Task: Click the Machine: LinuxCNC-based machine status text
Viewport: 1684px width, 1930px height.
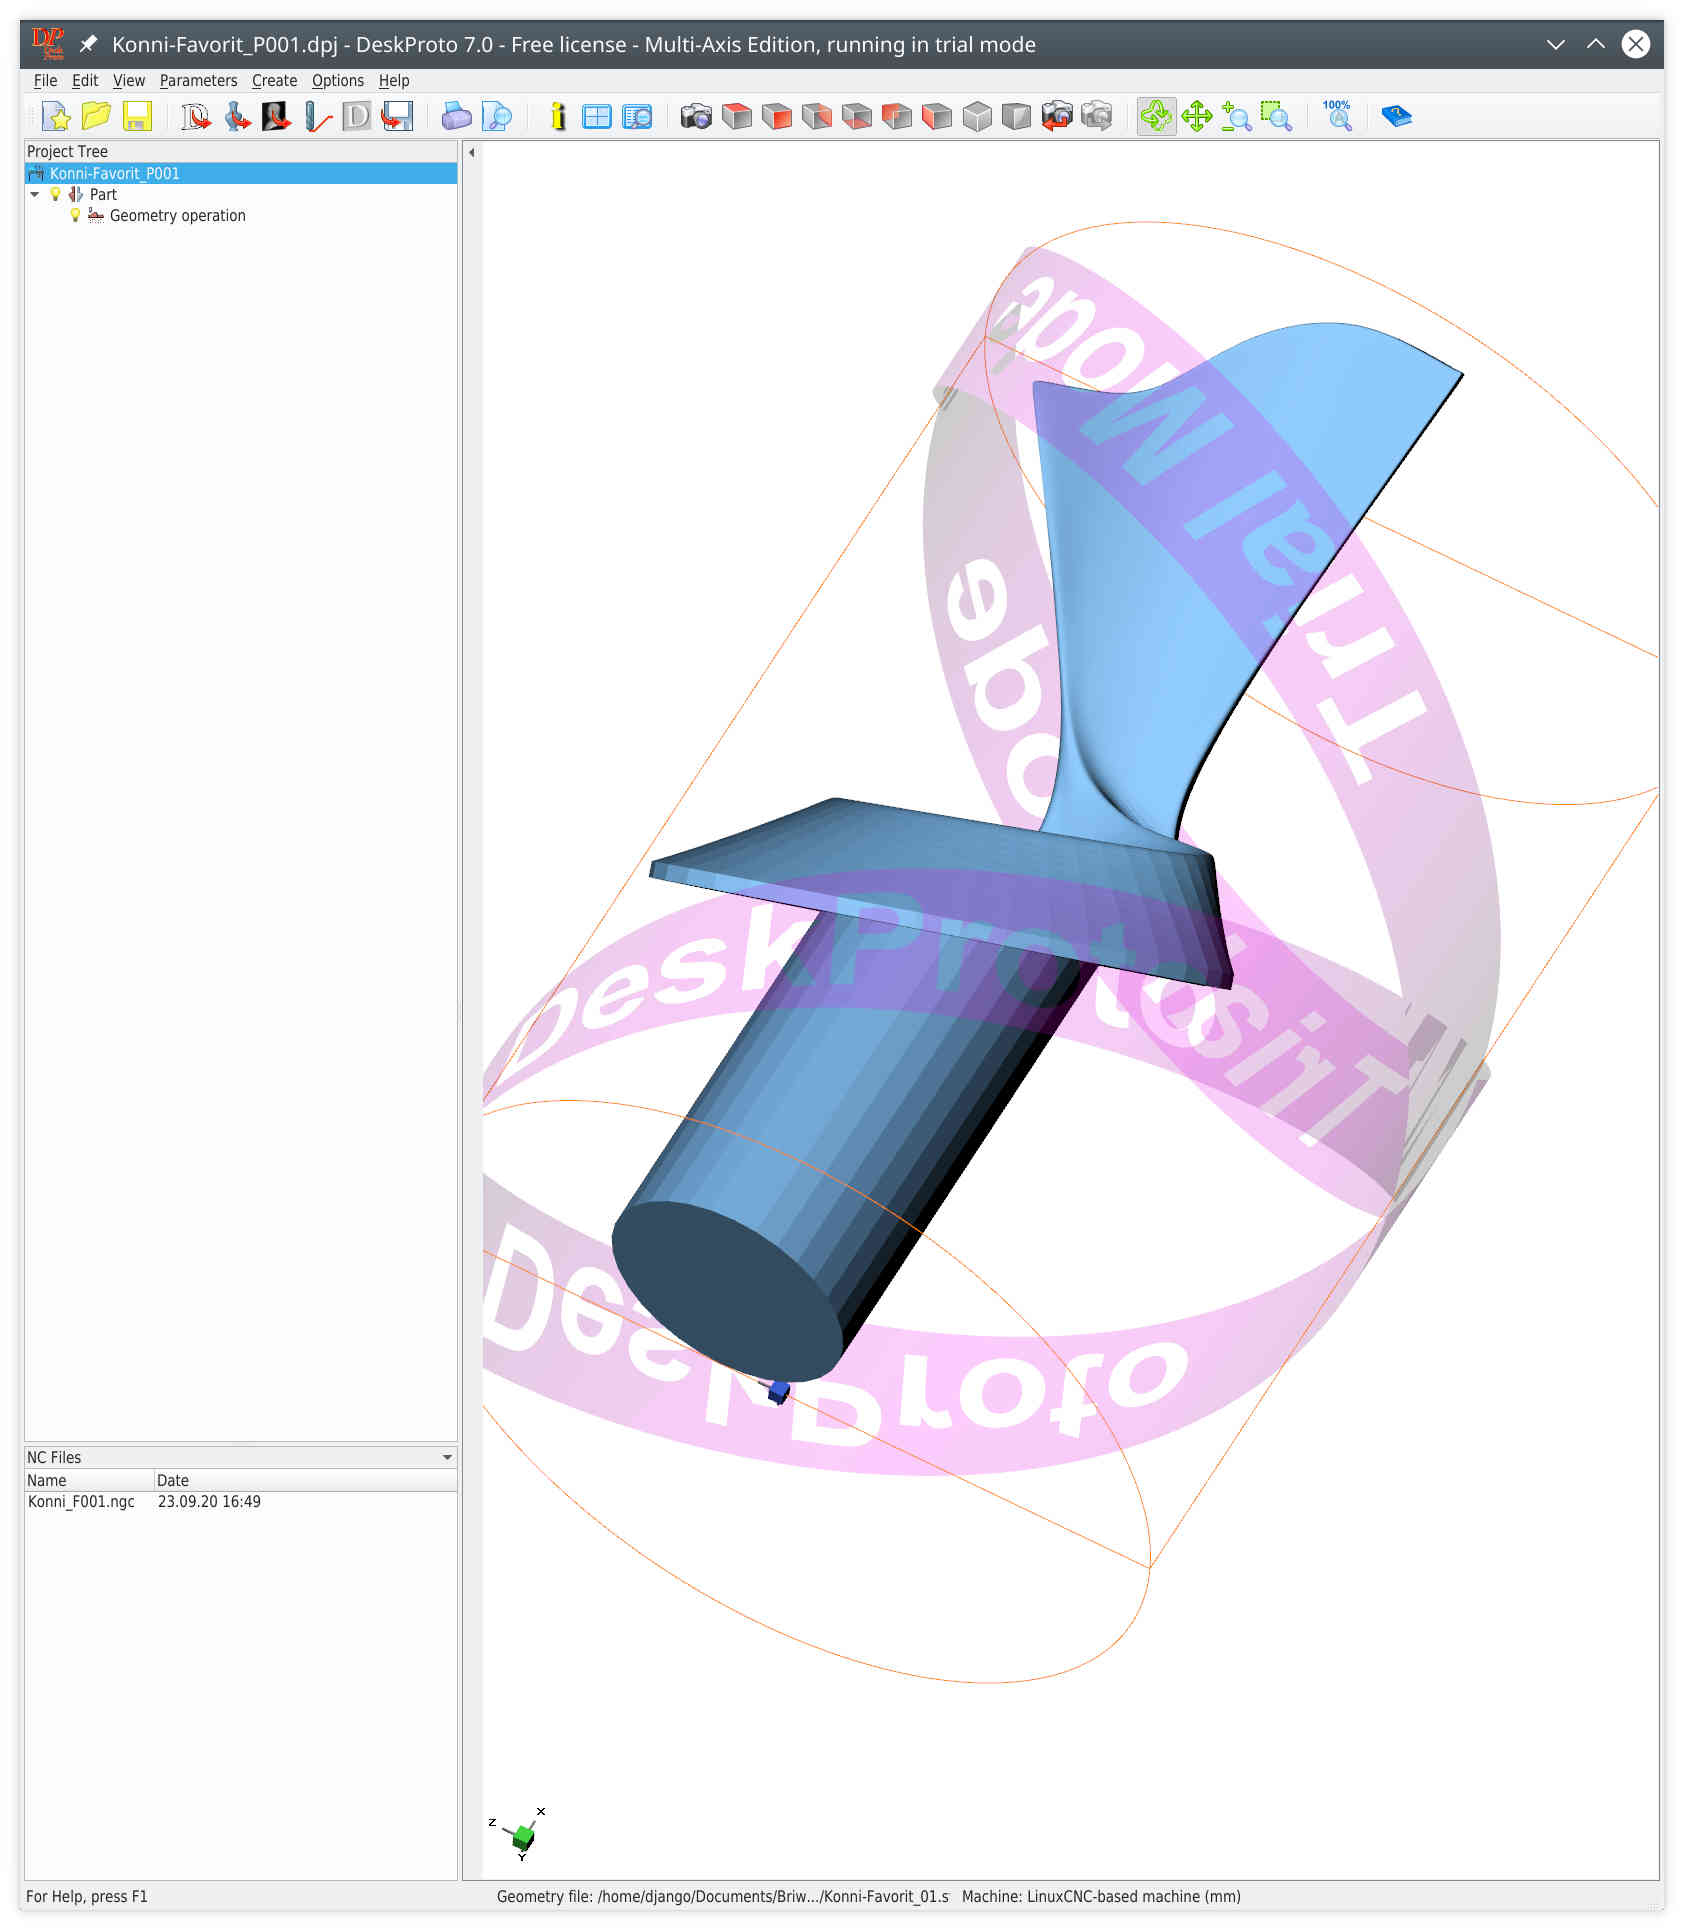Action: [x=1101, y=1897]
